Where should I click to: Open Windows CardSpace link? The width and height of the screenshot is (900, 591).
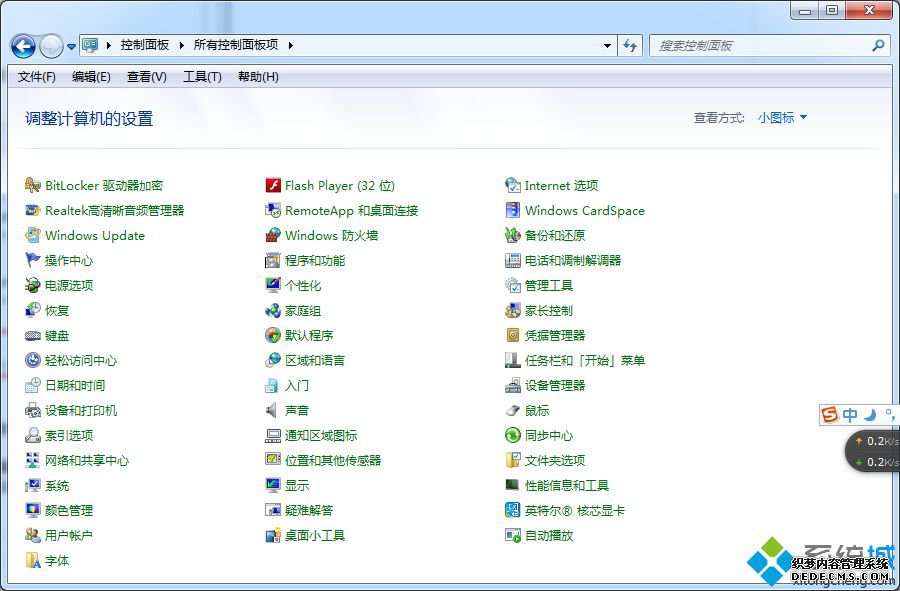[585, 211]
